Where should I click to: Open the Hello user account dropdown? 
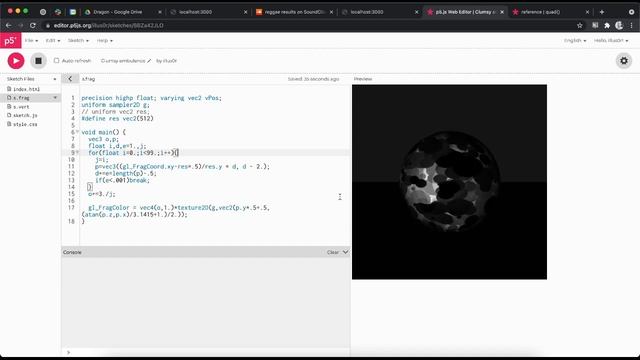(x=611, y=40)
